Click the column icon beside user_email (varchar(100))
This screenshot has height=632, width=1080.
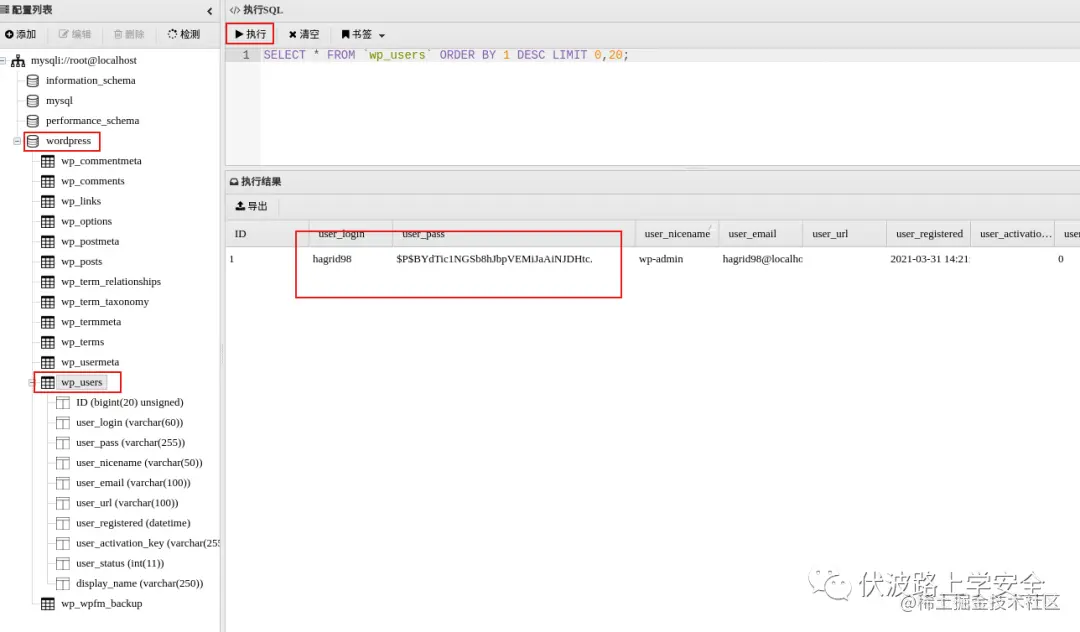point(63,483)
